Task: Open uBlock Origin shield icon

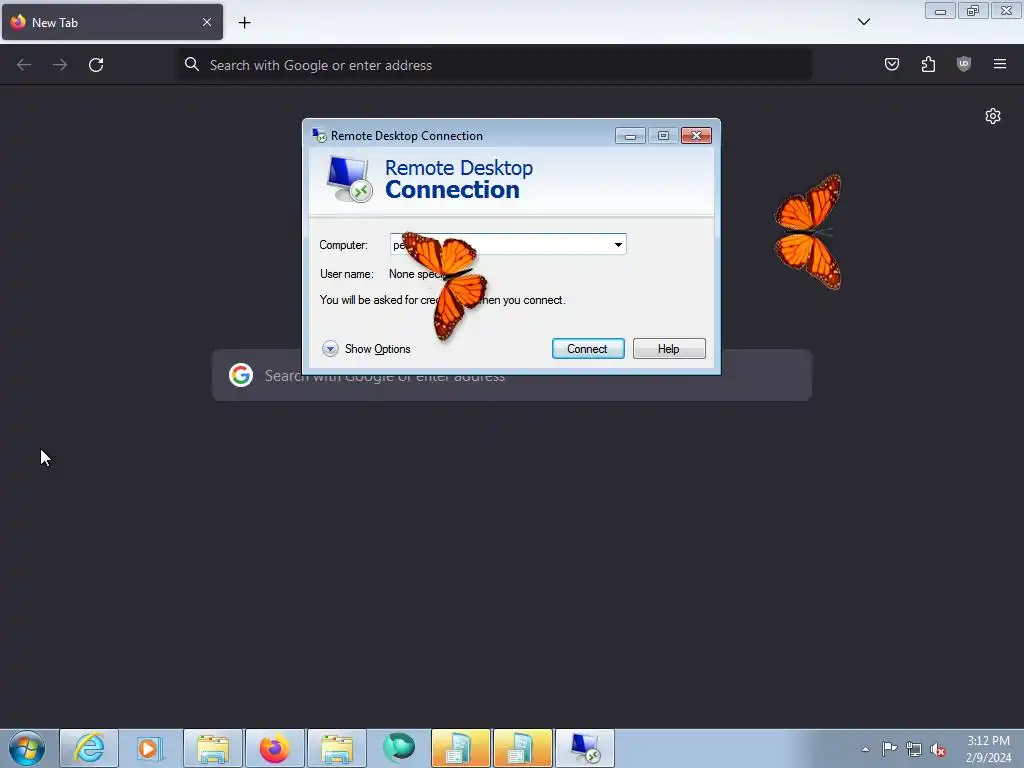Action: (963, 64)
